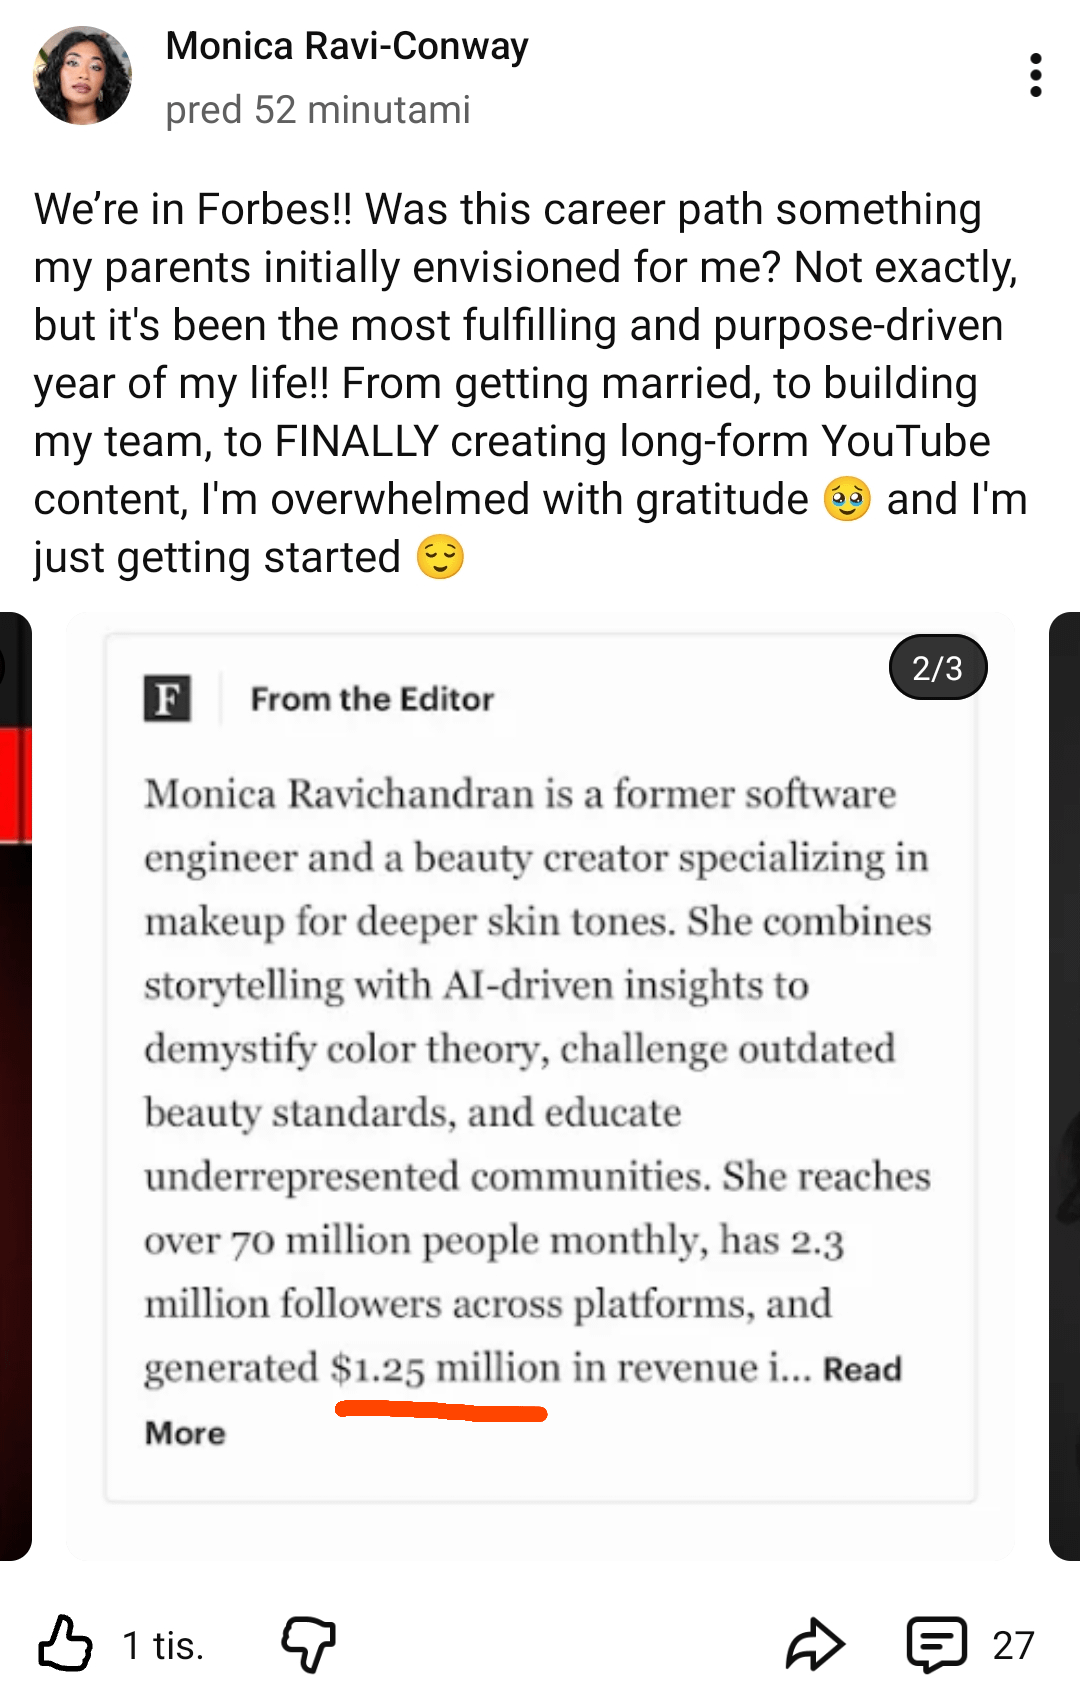Like the post with thumbs up
Image resolution: width=1080 pixels, height=1707 pixels.
pyautogui.click(x=65, y=1644)
